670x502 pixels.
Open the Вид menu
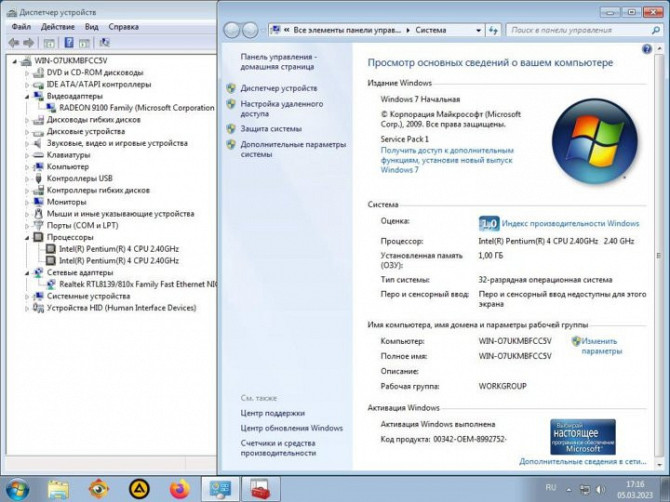click(91, 26)
